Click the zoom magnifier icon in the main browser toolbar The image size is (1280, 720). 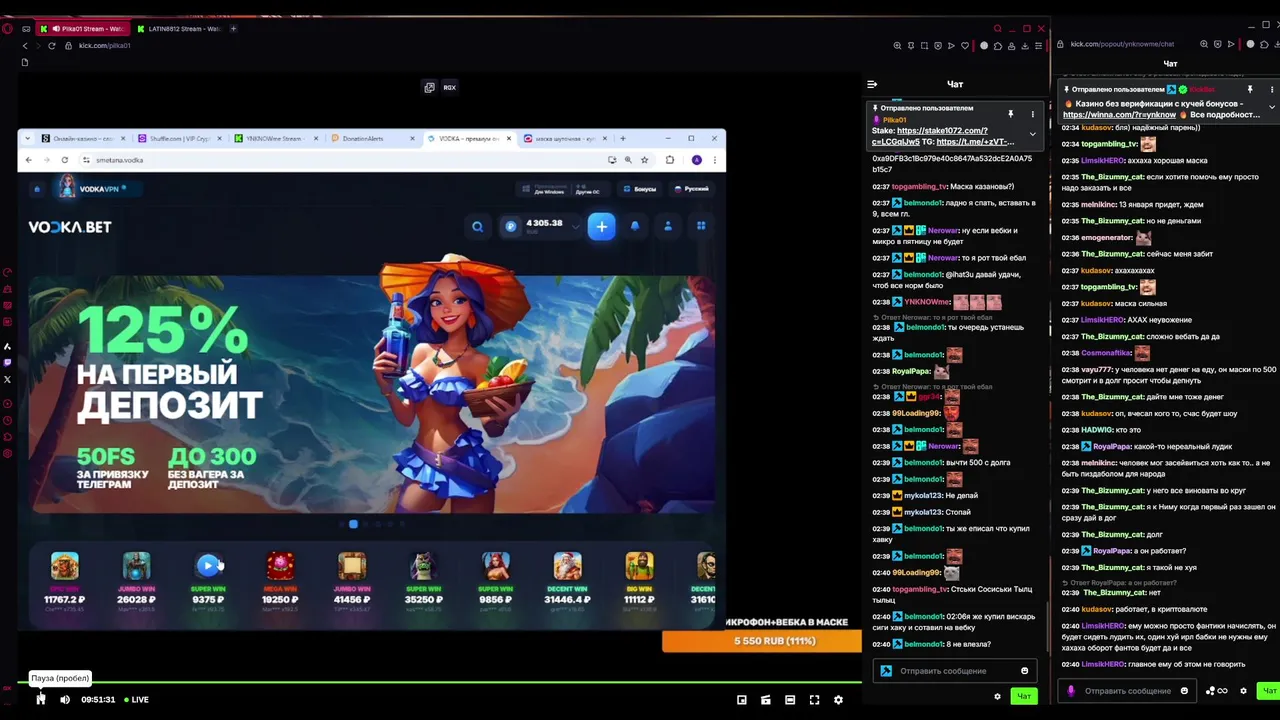tap(897, 46)
